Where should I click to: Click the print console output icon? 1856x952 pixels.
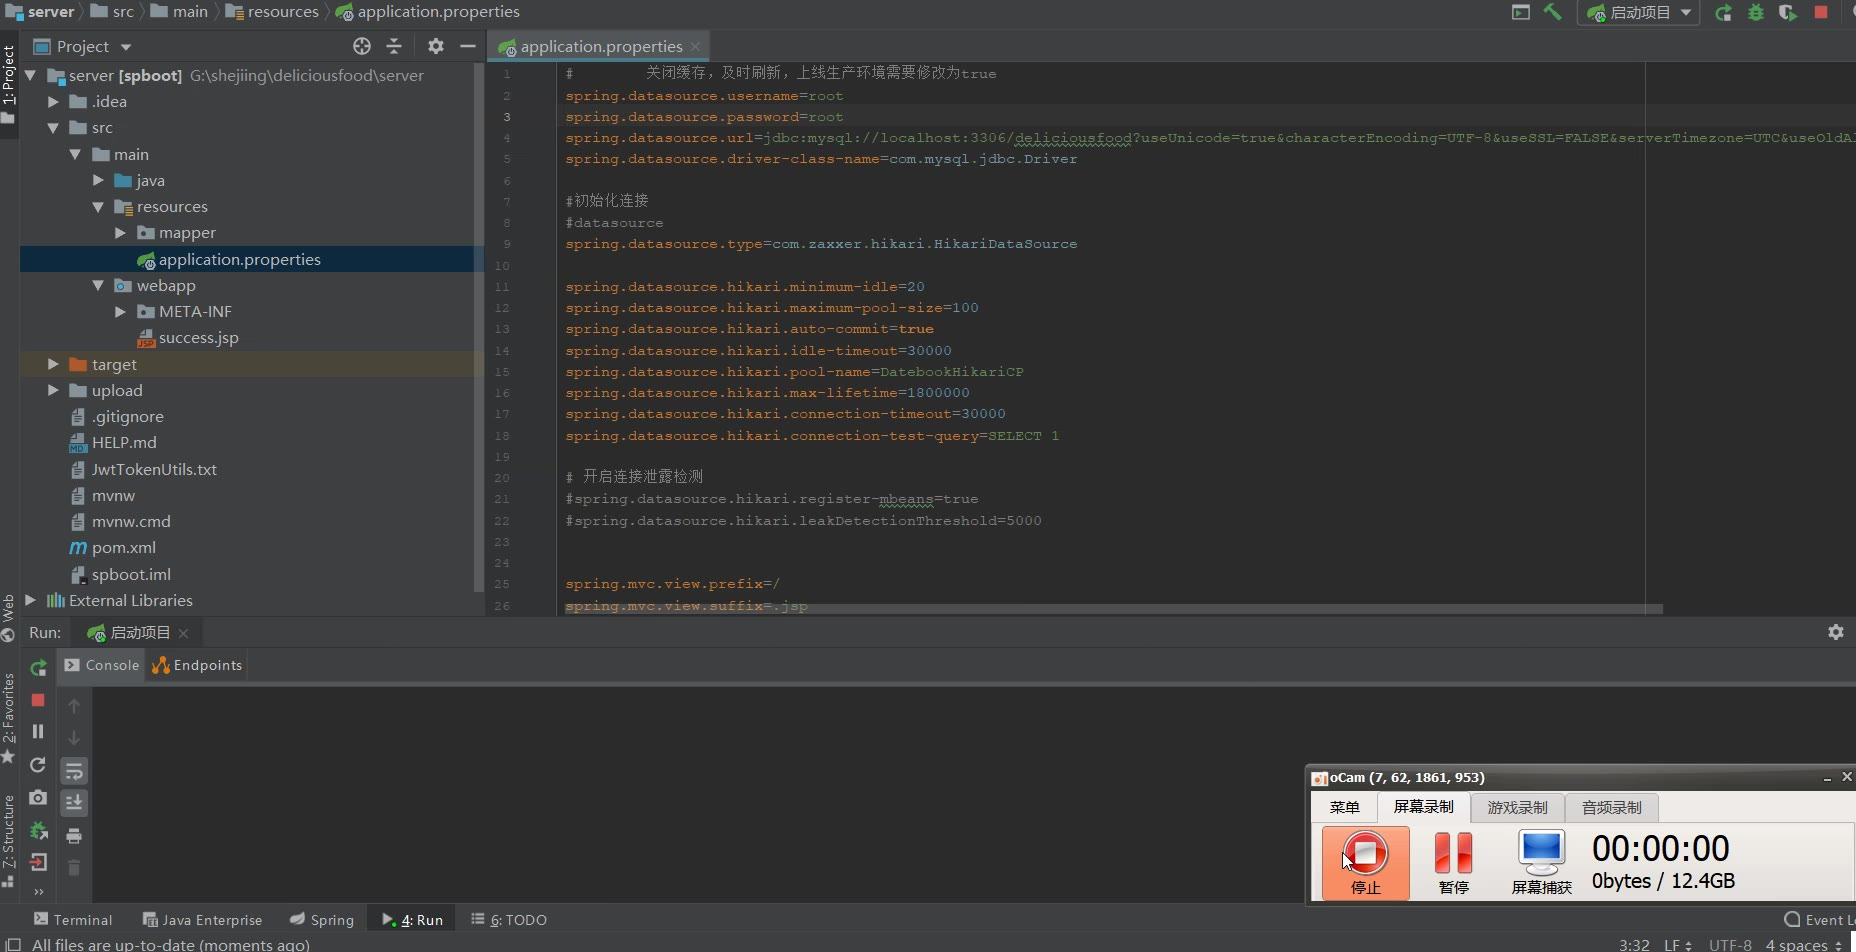[74, 835]
